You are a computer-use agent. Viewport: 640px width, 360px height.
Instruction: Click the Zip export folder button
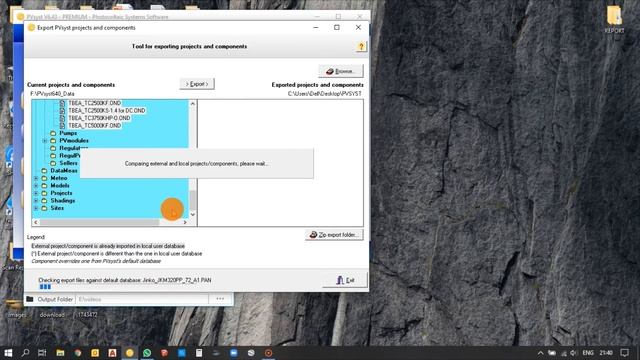pyautogui.click(x=334, y=235)
